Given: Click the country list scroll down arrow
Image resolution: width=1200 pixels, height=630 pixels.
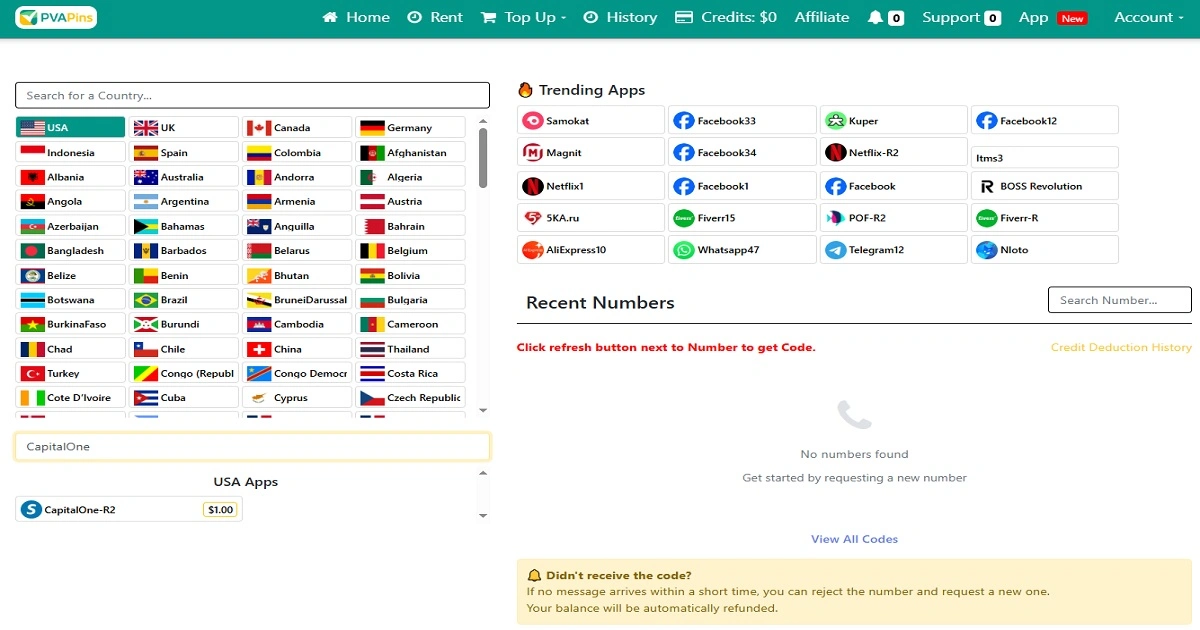Looking at the screenshot, I should pos(483,410).
